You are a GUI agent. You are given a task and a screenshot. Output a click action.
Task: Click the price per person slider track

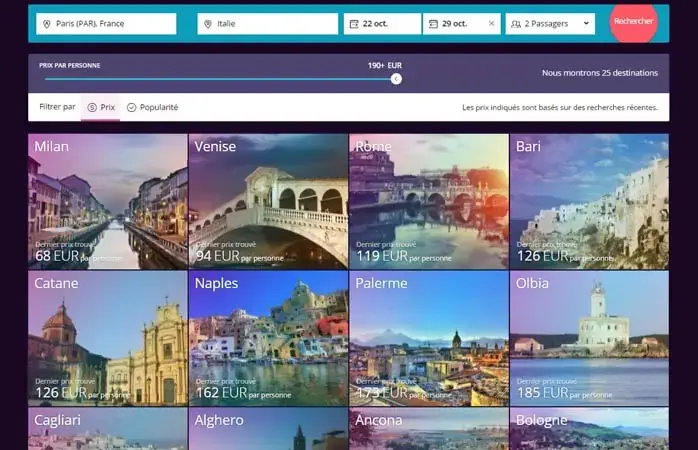218,79
